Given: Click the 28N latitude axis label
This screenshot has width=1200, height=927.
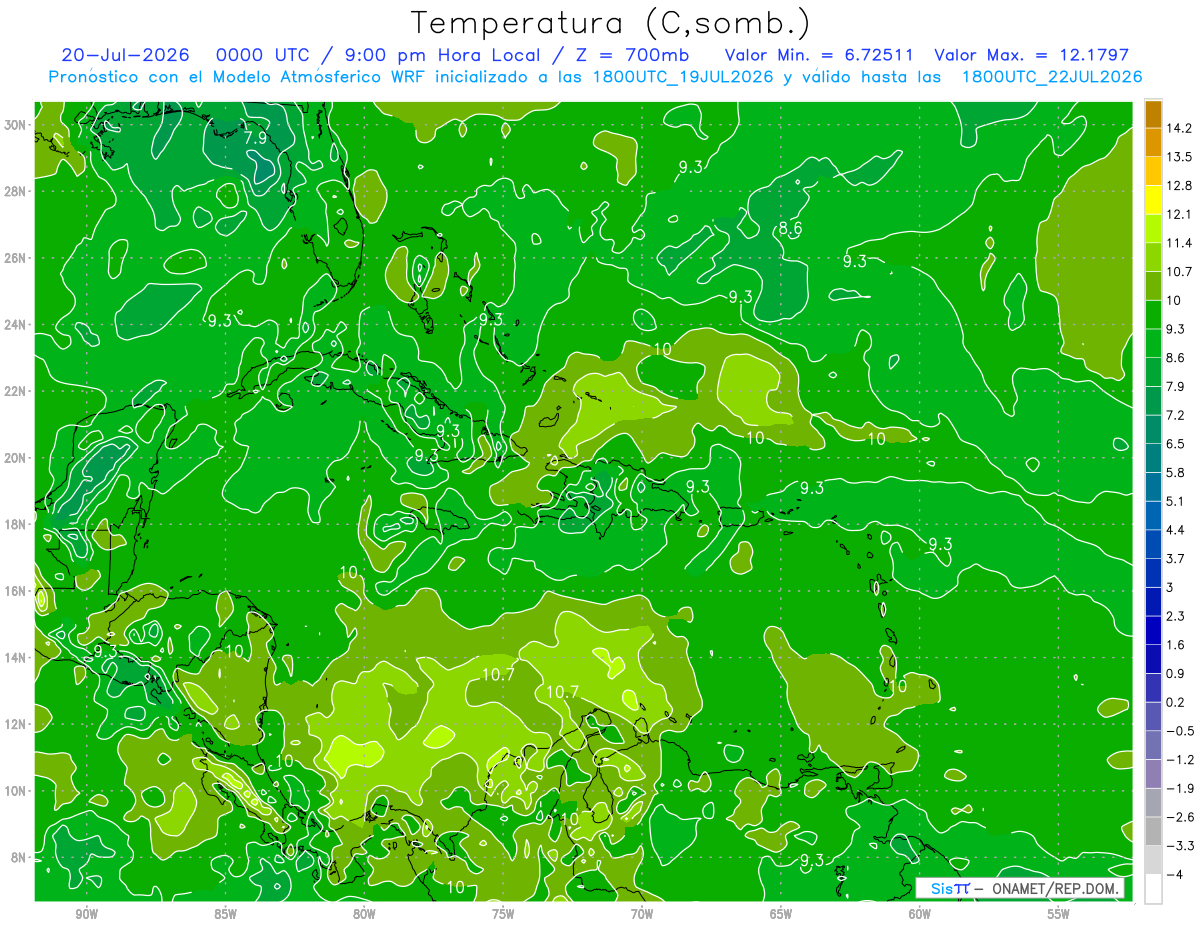Looking at the screenshot, I should coord(16,191).
